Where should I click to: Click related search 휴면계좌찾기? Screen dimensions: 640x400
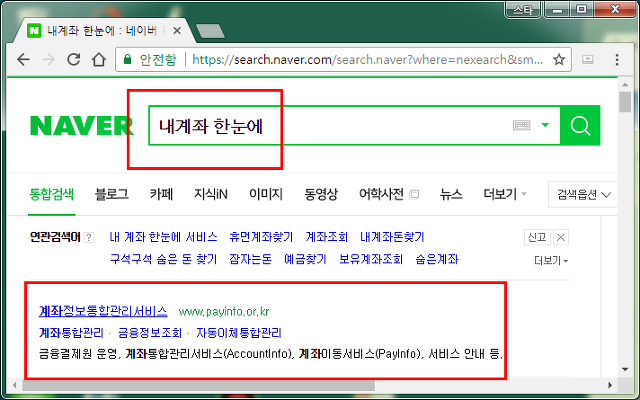click(x=261, y=237)
